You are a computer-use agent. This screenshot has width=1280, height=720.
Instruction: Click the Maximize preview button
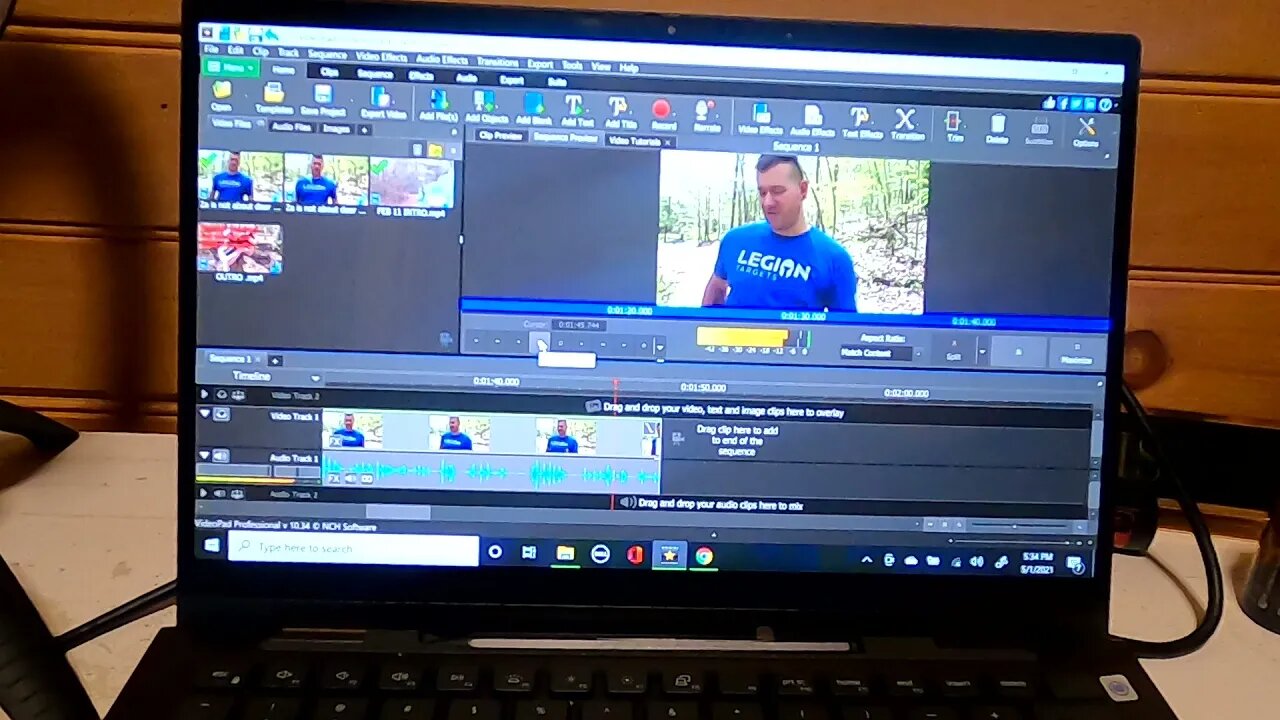tap(1077, 354)
